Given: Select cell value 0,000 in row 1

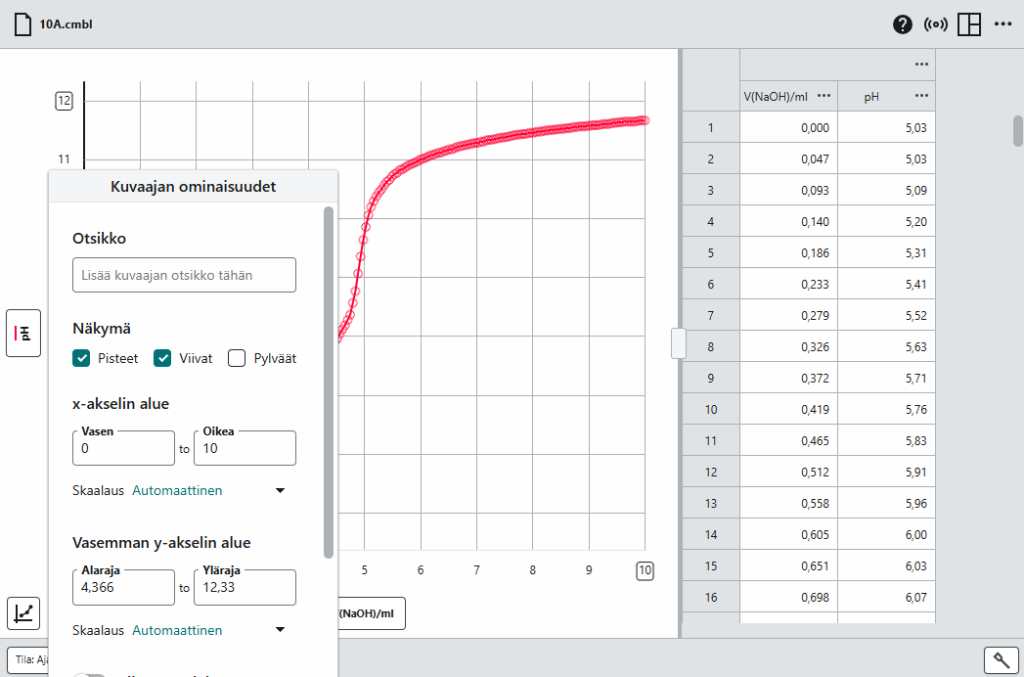Looking at the screenshot, I should pyautogui.click(x=789, y=127).
